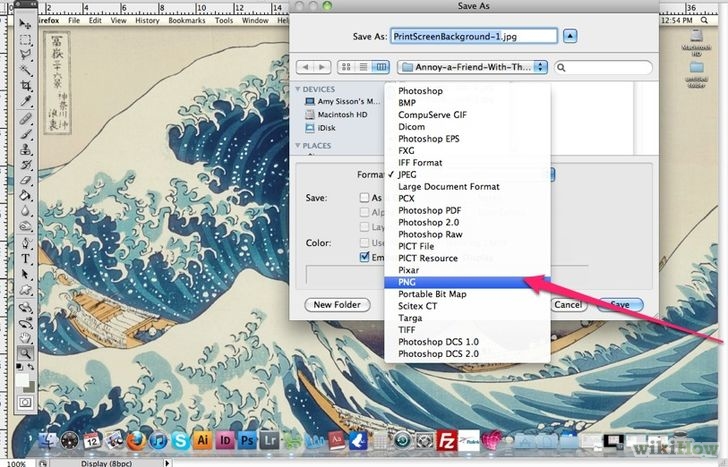
Task: Select Photoshop PDF format
Action: (x=467, y=210)
